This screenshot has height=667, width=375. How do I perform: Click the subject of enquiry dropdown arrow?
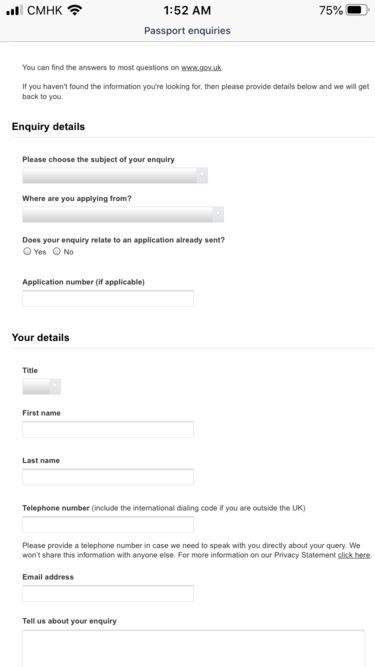202,175
